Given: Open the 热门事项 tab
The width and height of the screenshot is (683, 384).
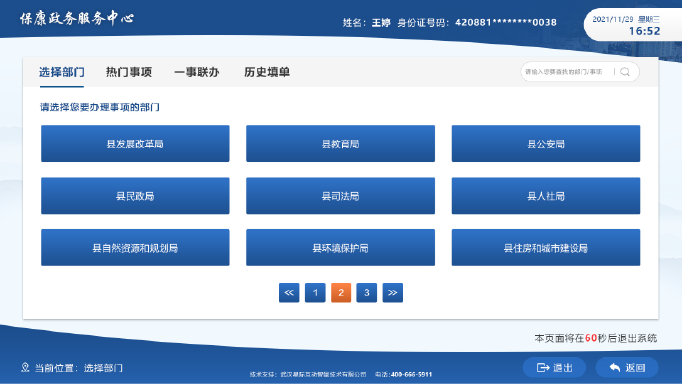Looking at the screenshot, I should click(129, 72).
